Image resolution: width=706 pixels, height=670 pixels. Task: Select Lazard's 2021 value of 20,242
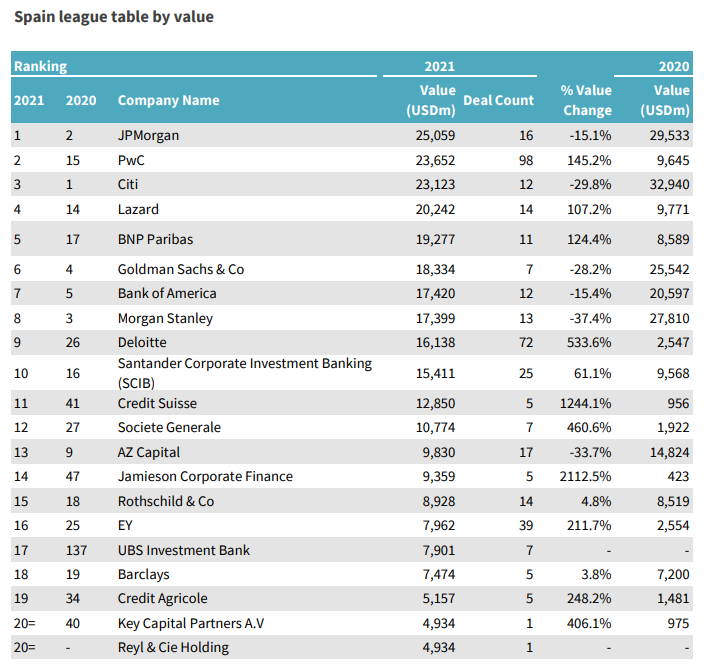(x=435, y=209)
